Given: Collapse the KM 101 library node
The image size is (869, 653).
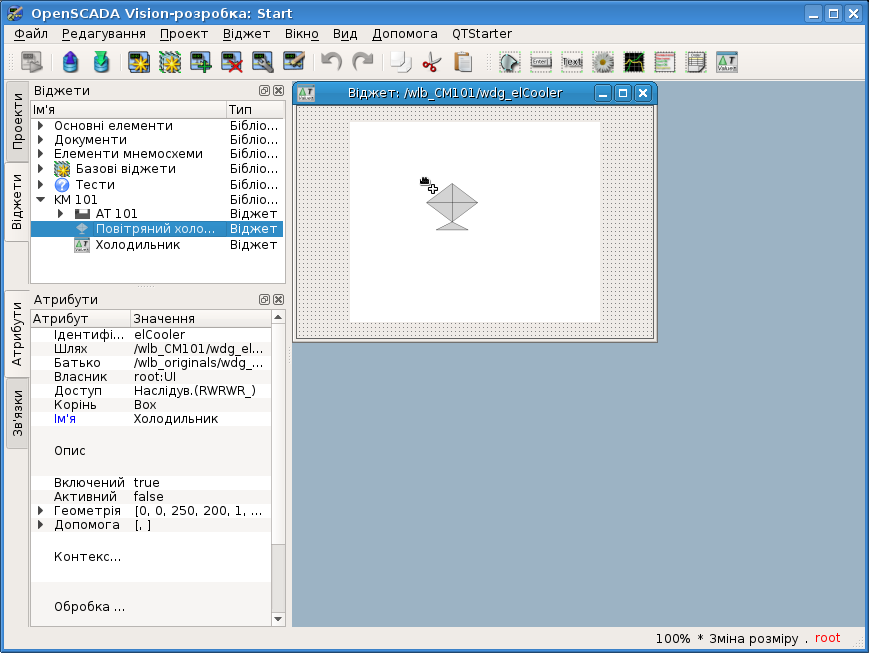Looking at the screenshot, I should [x=41, y=199].
